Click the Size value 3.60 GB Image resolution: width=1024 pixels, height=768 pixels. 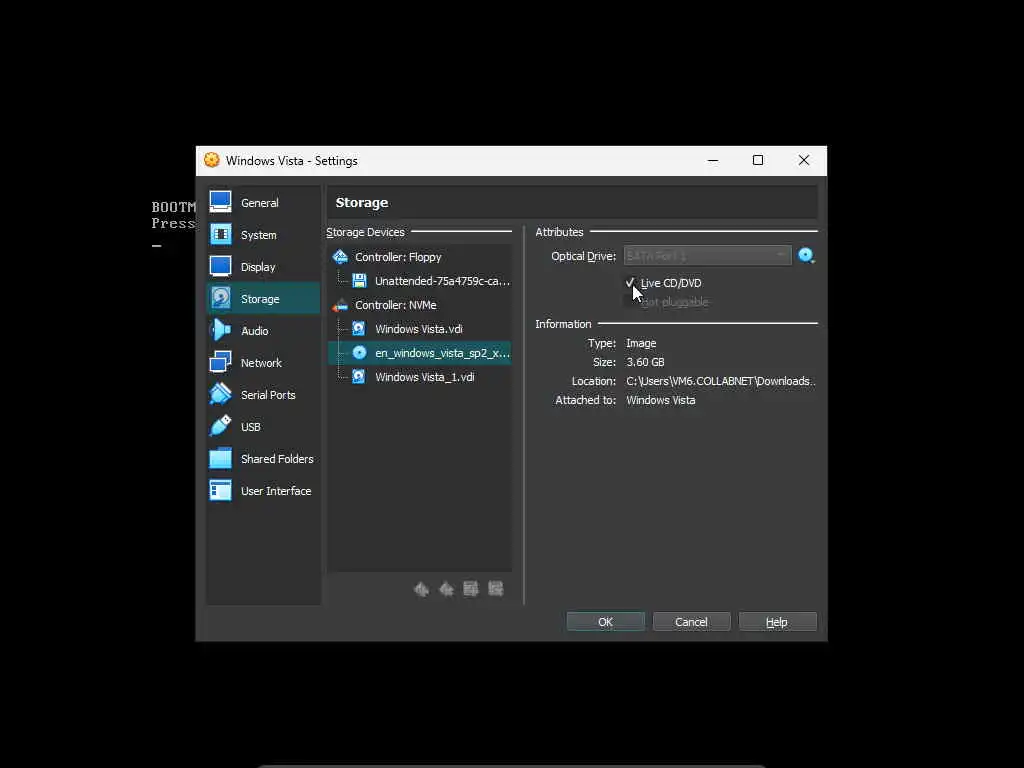point(645,362)
